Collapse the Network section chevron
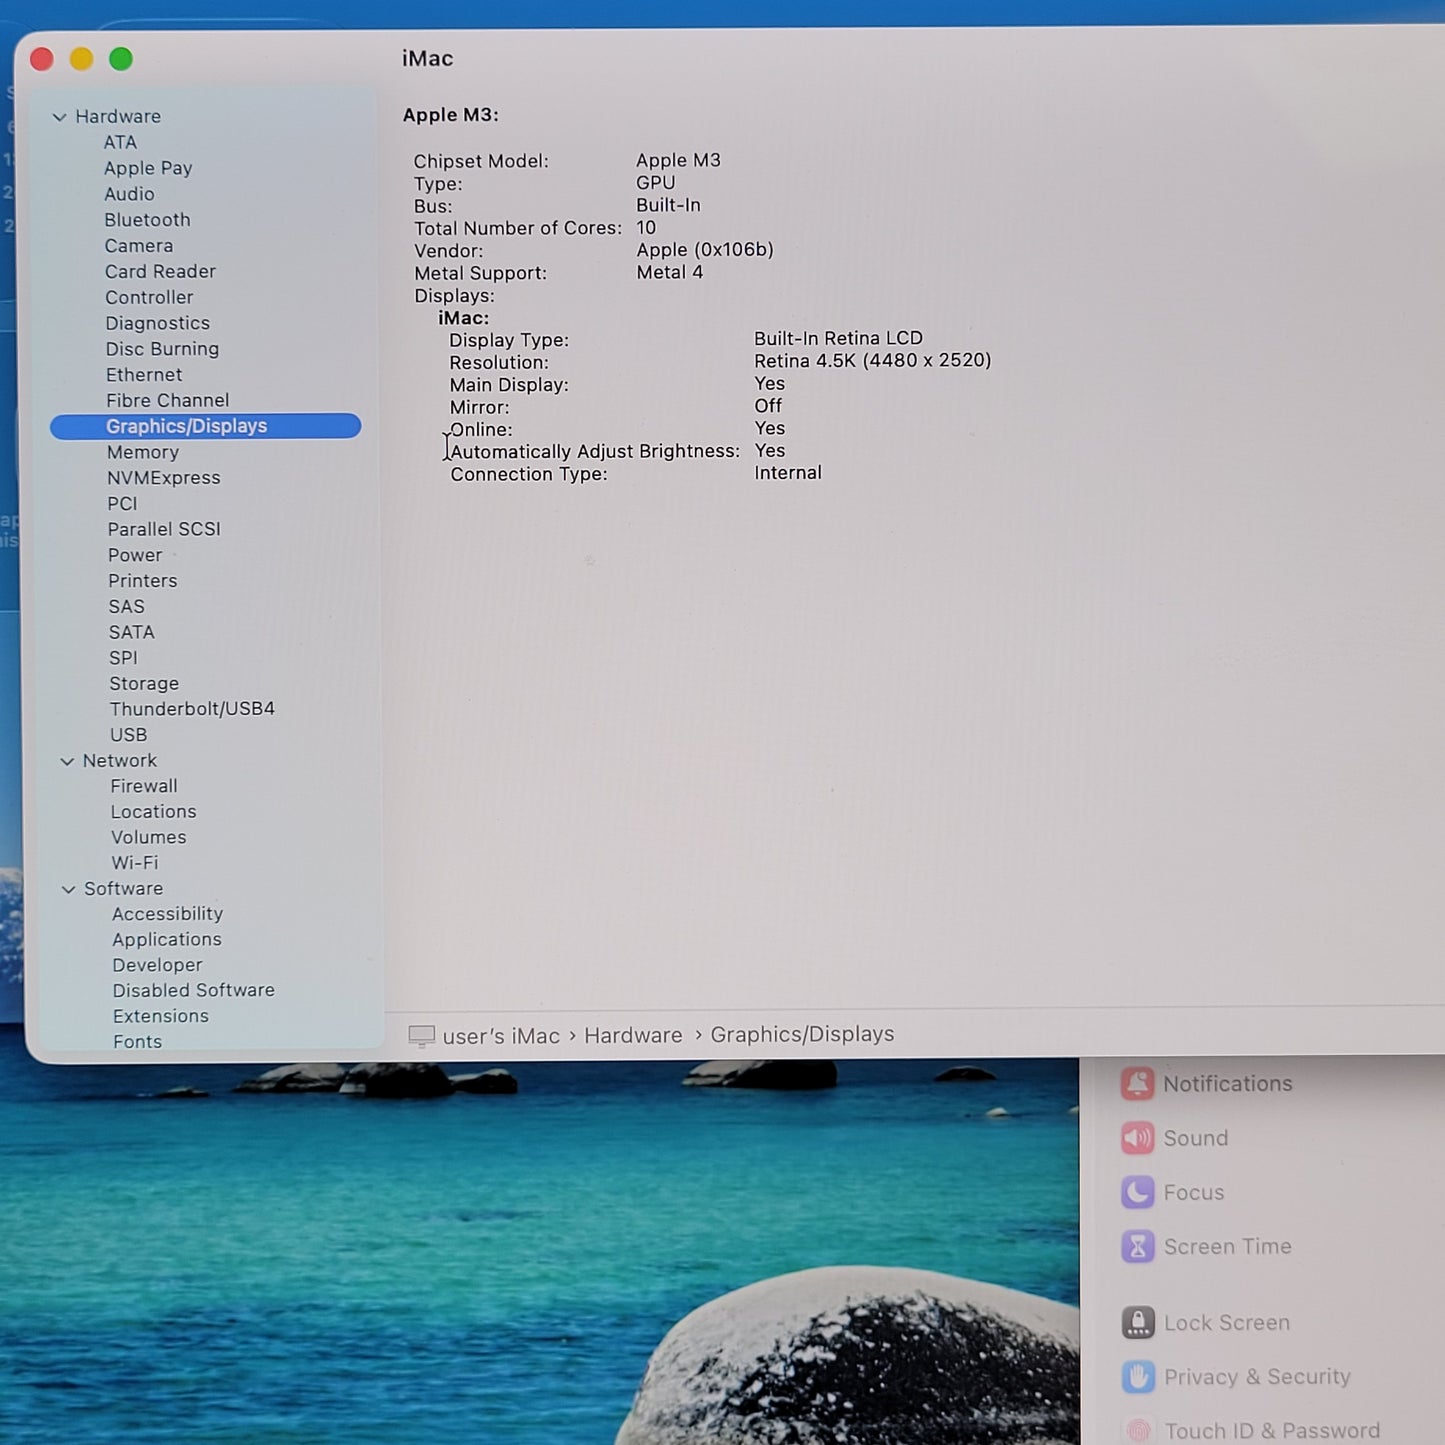 (67, 761)
